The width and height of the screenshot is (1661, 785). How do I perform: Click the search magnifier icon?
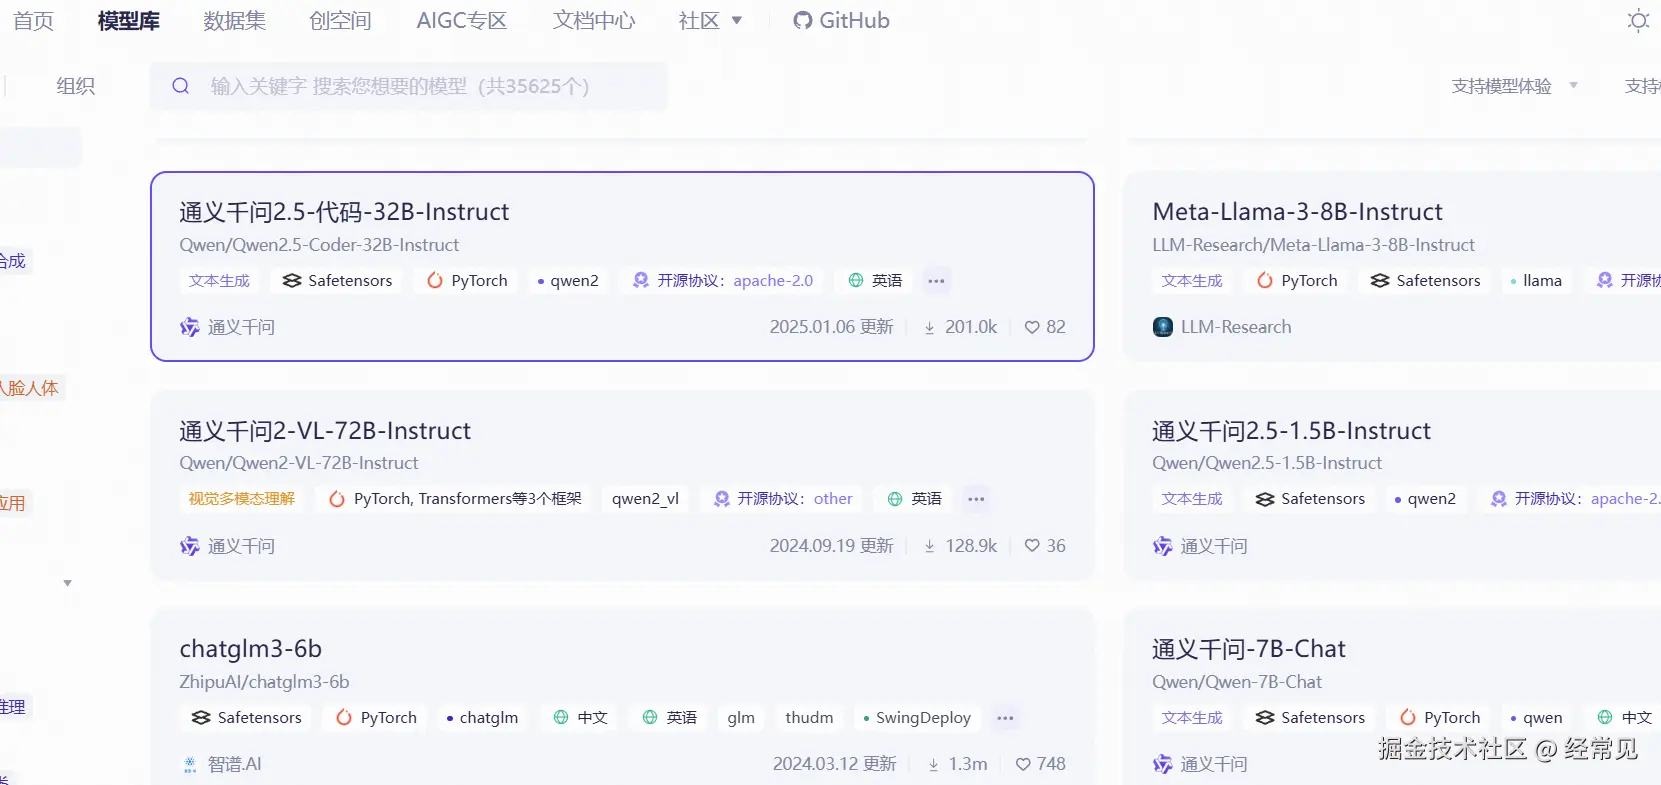coord(181,86)
